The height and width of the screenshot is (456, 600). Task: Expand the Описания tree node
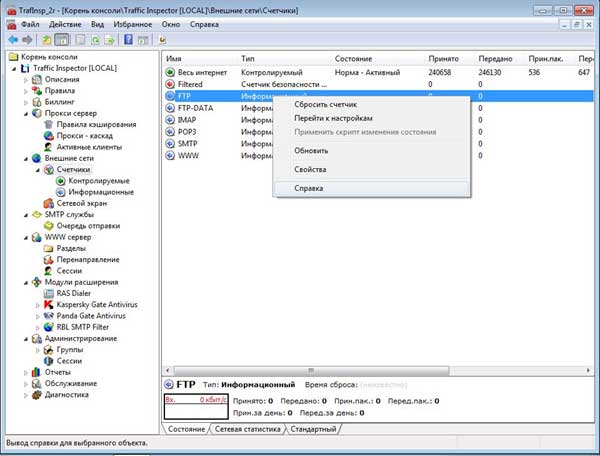[x=26, y=80]
